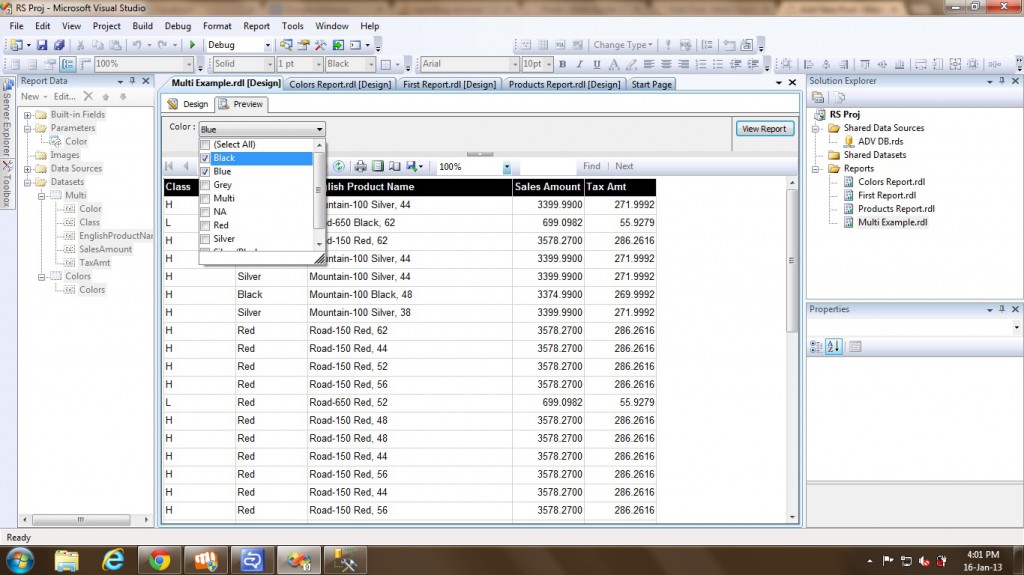The height and width of the screenshot is (575, 1024).
Task: Click the Save All icon
Action: [x=59, y=45]
